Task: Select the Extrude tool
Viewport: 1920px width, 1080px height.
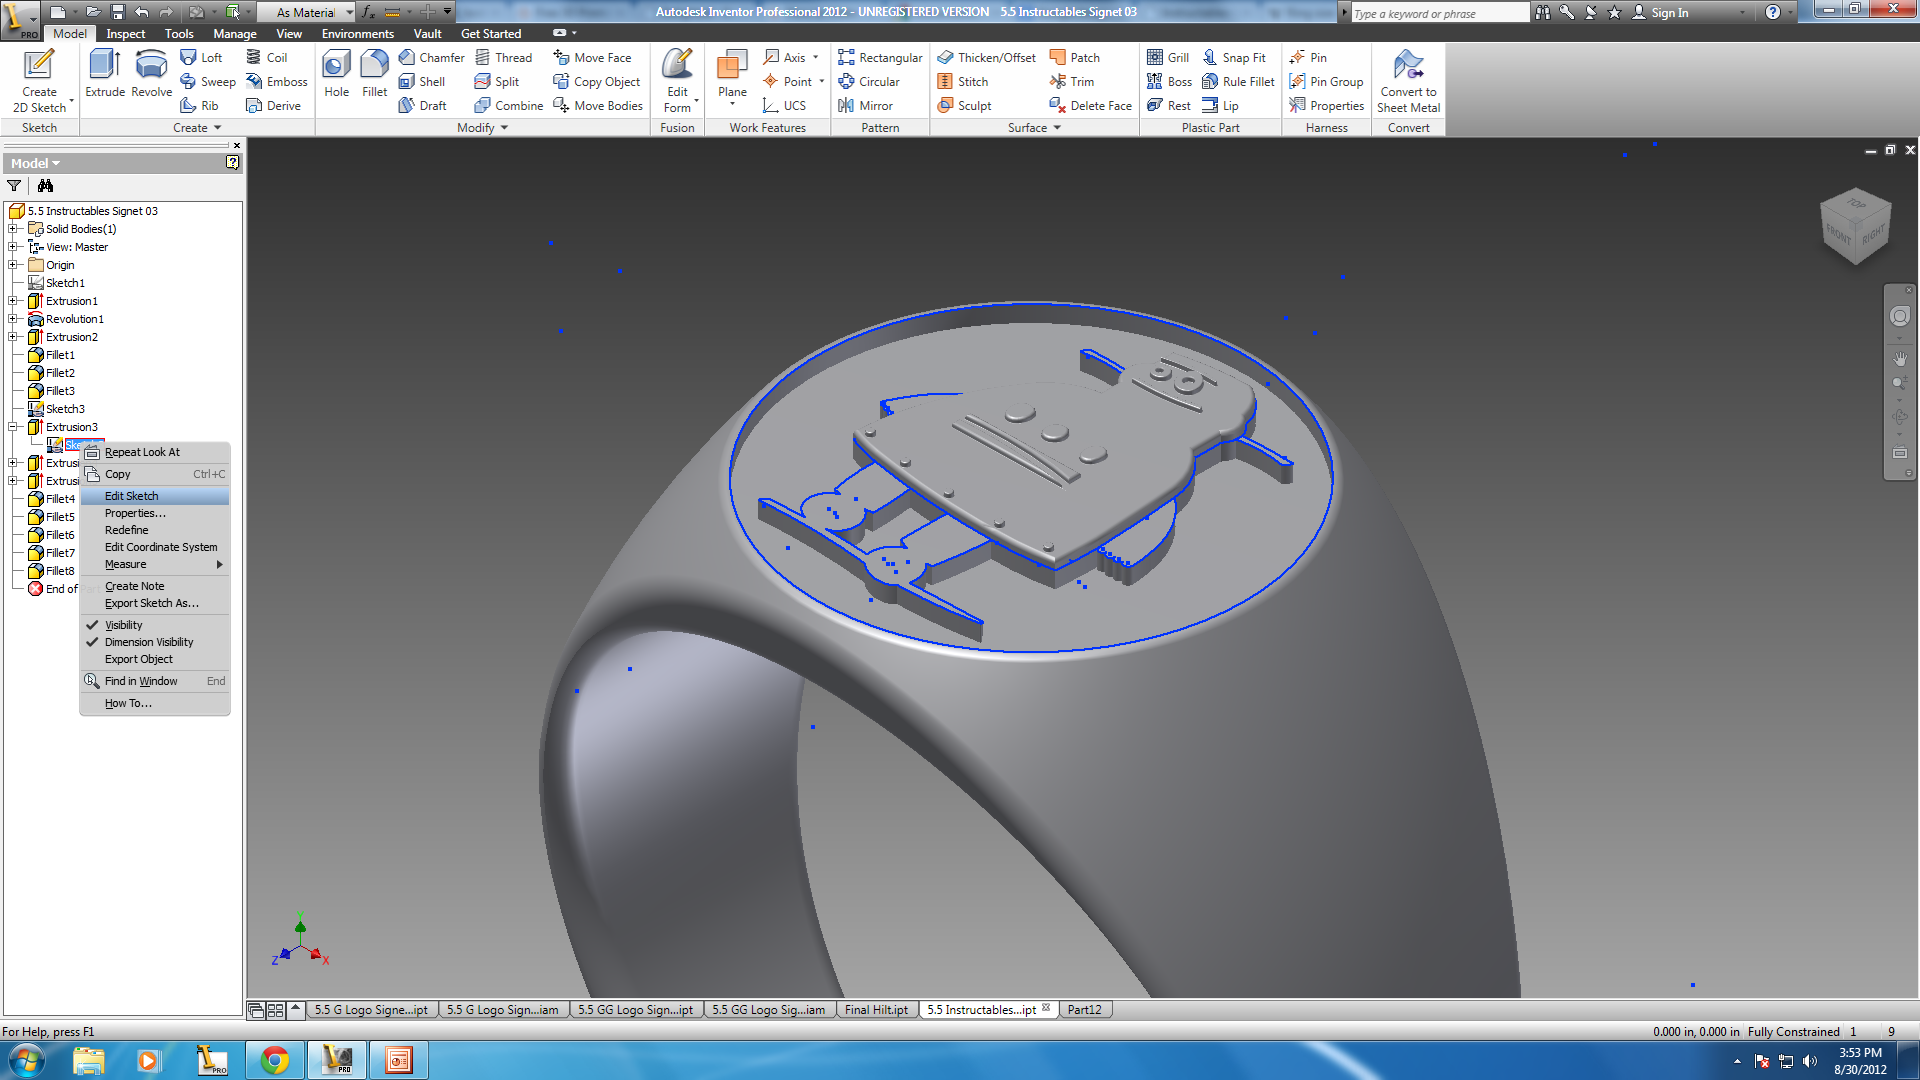Action: (x=105, y=74)
